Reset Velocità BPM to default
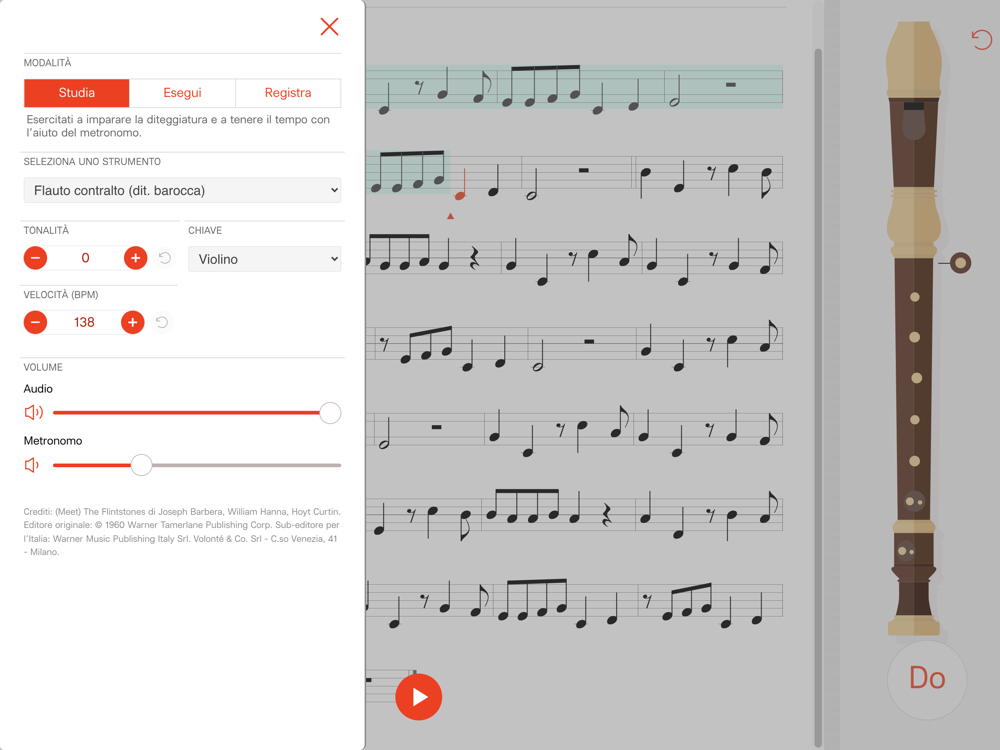This screenshot has height=750, width=1000. (x=162, y=322)
